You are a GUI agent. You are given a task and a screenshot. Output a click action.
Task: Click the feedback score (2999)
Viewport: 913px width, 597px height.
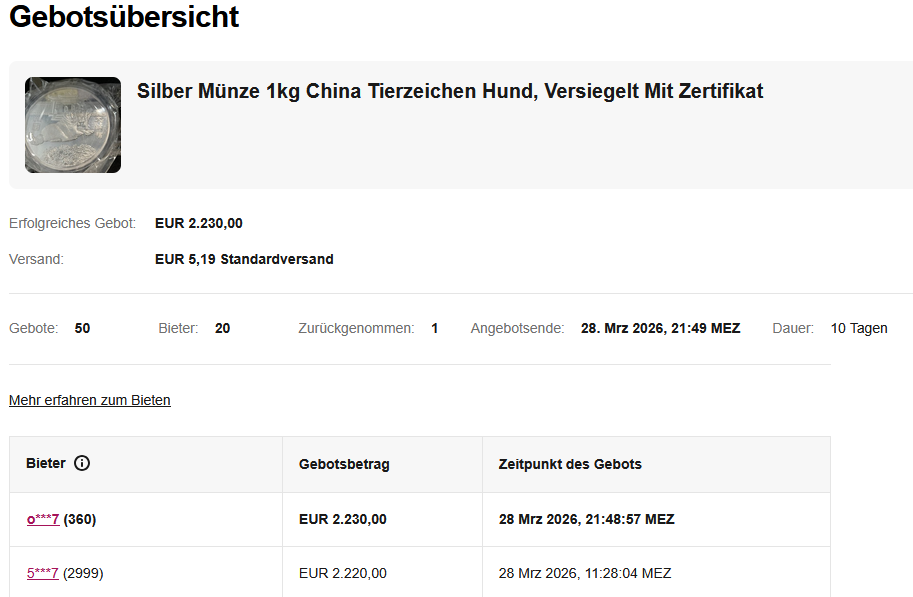pyautogui.click(x=83, y=573)
